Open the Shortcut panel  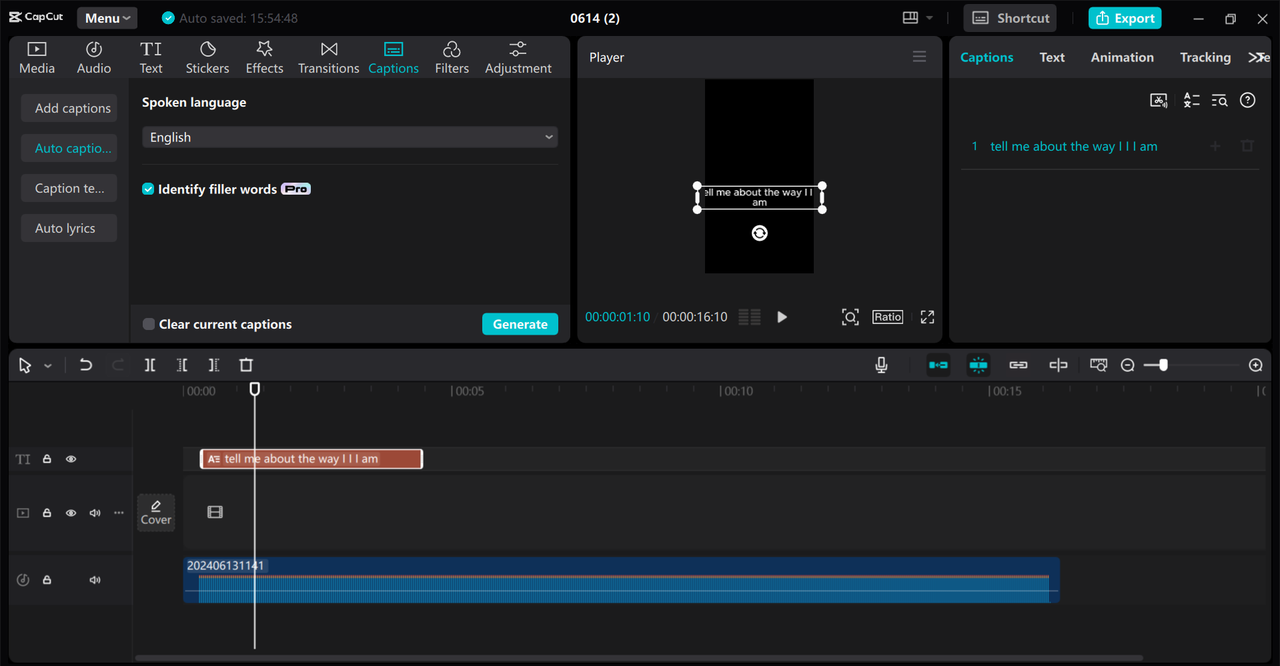click(x=1011, y=18)
